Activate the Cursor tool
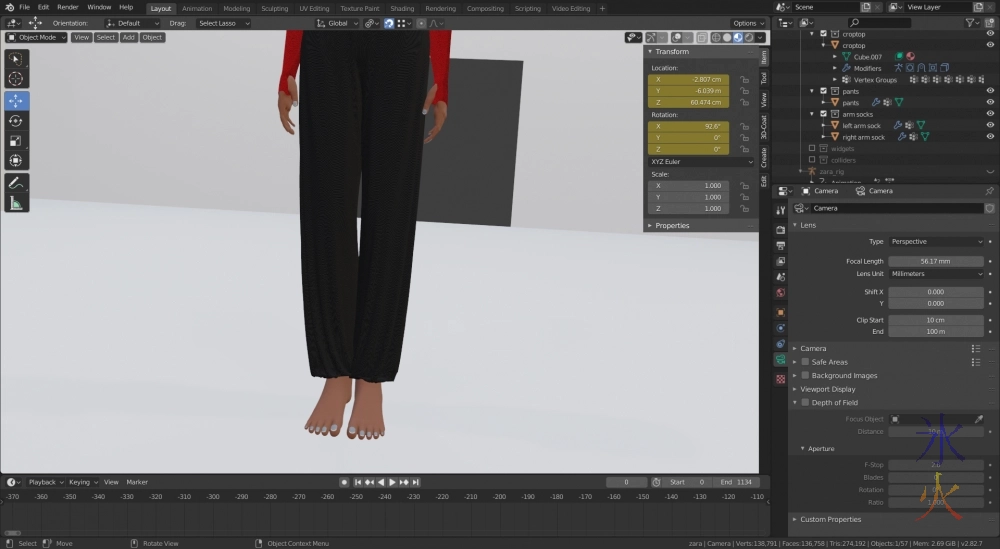The image size is (1000, 549). coord(17,79)
